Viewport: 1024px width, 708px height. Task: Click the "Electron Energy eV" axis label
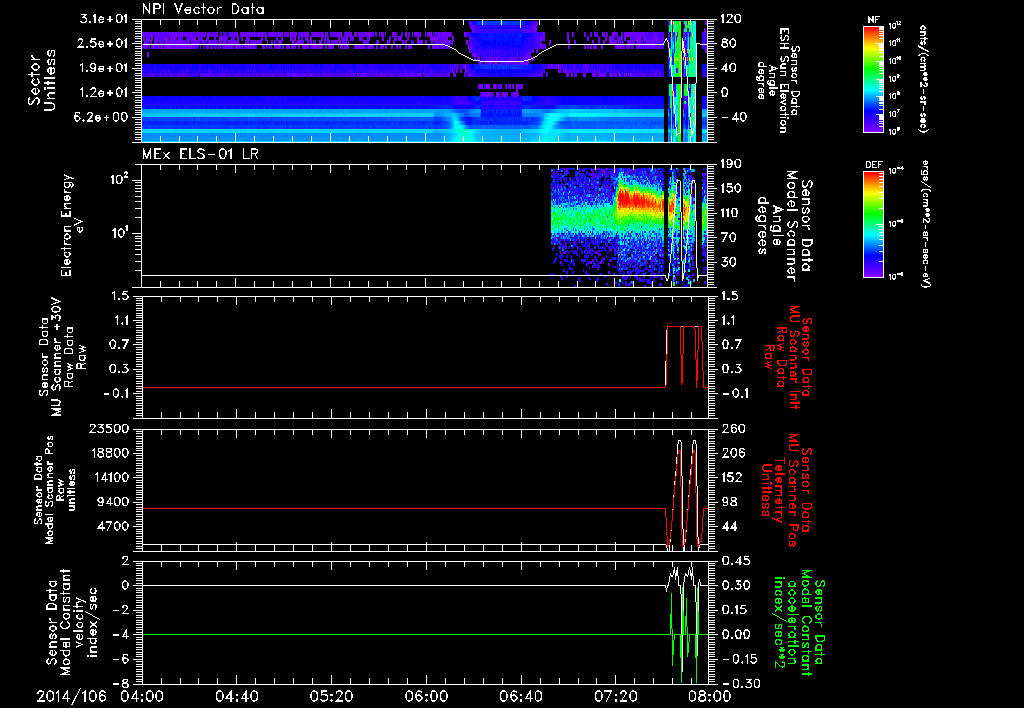(x=72, y=225)
